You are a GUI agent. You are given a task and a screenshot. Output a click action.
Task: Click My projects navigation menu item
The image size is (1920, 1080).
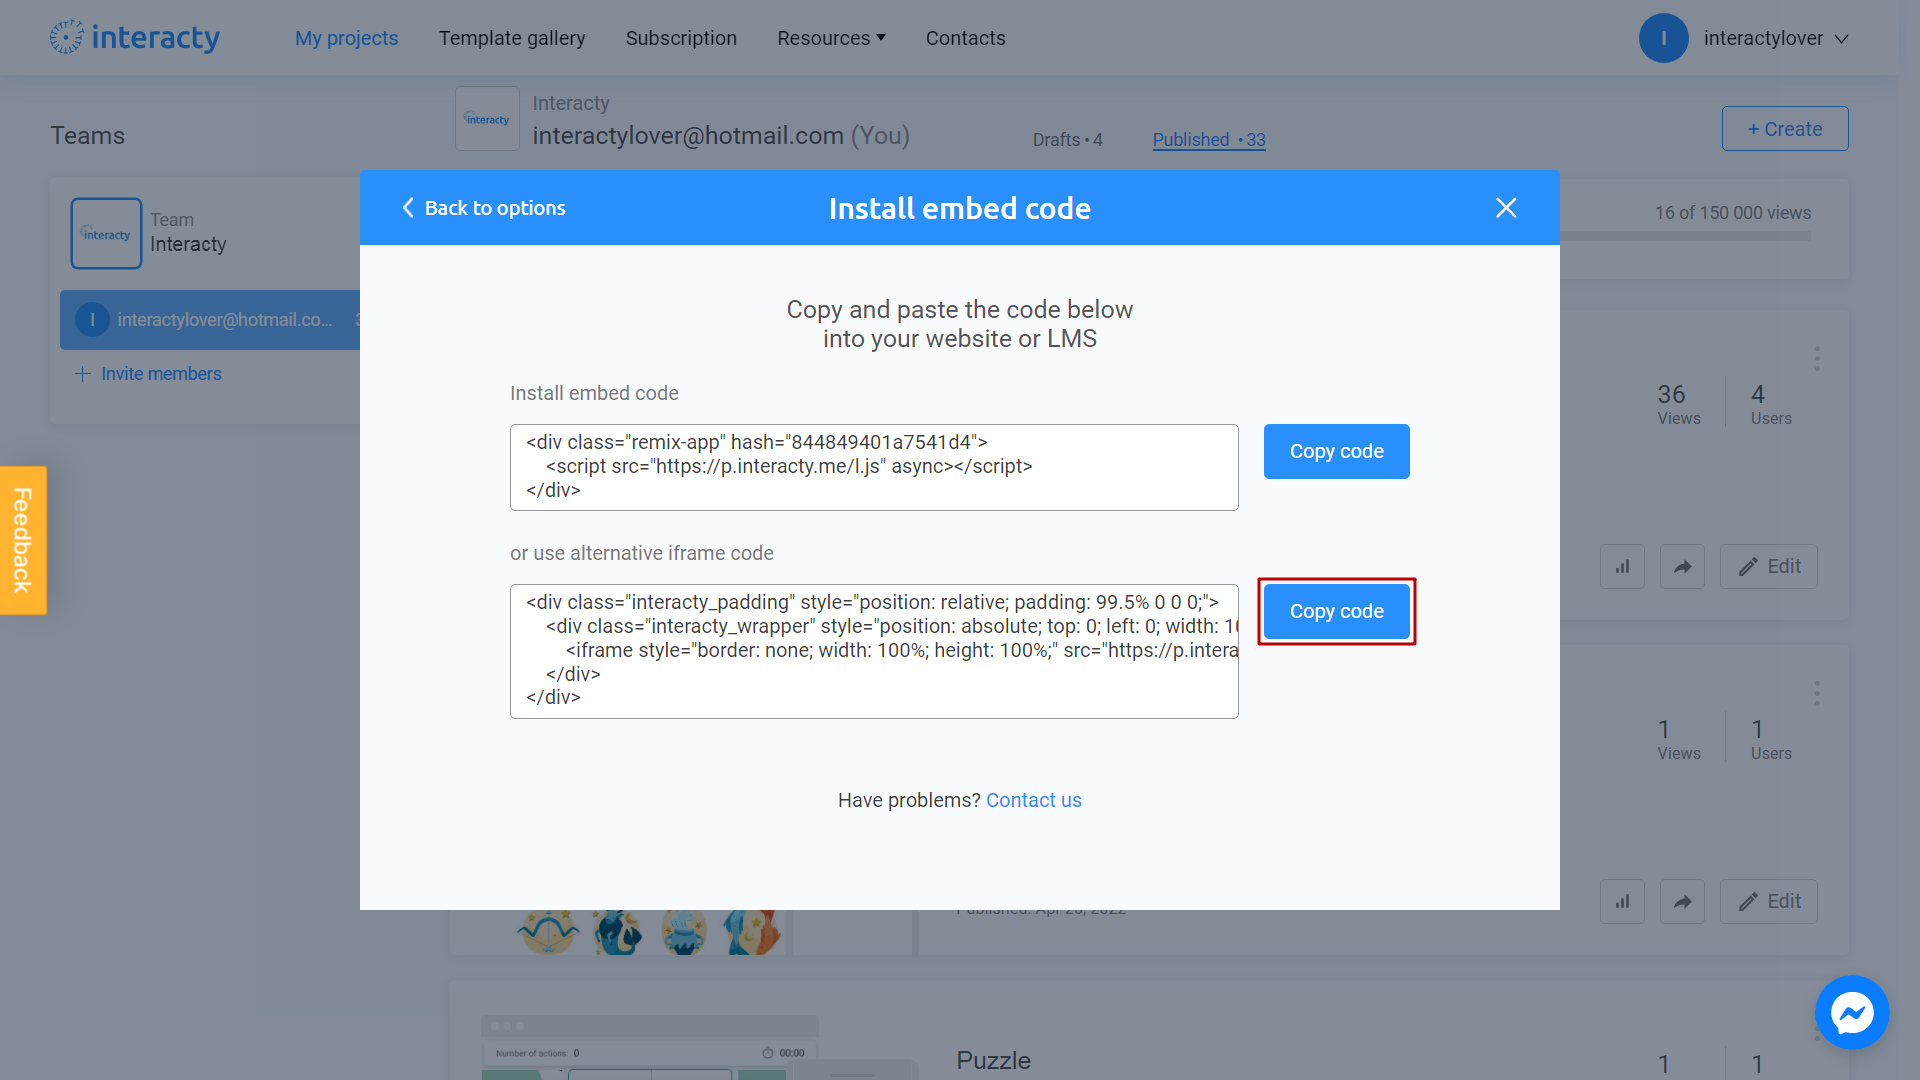[x=345, y=38]
